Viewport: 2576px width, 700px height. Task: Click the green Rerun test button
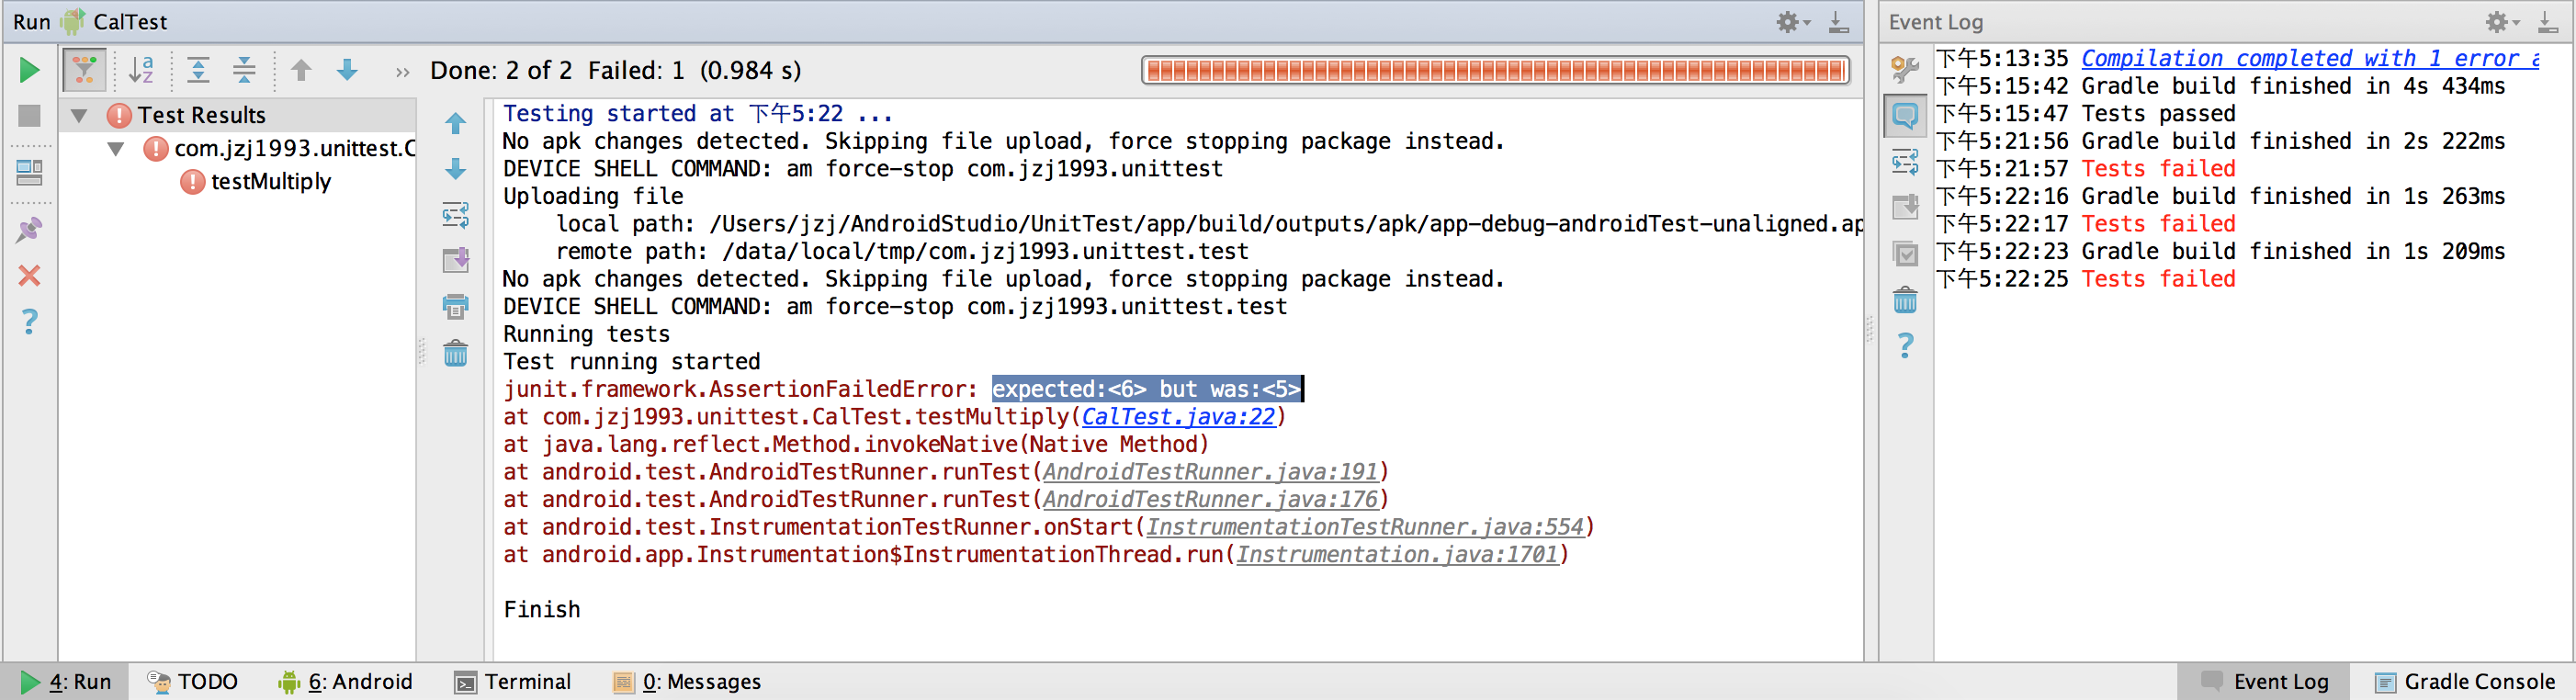click(29, 70)
